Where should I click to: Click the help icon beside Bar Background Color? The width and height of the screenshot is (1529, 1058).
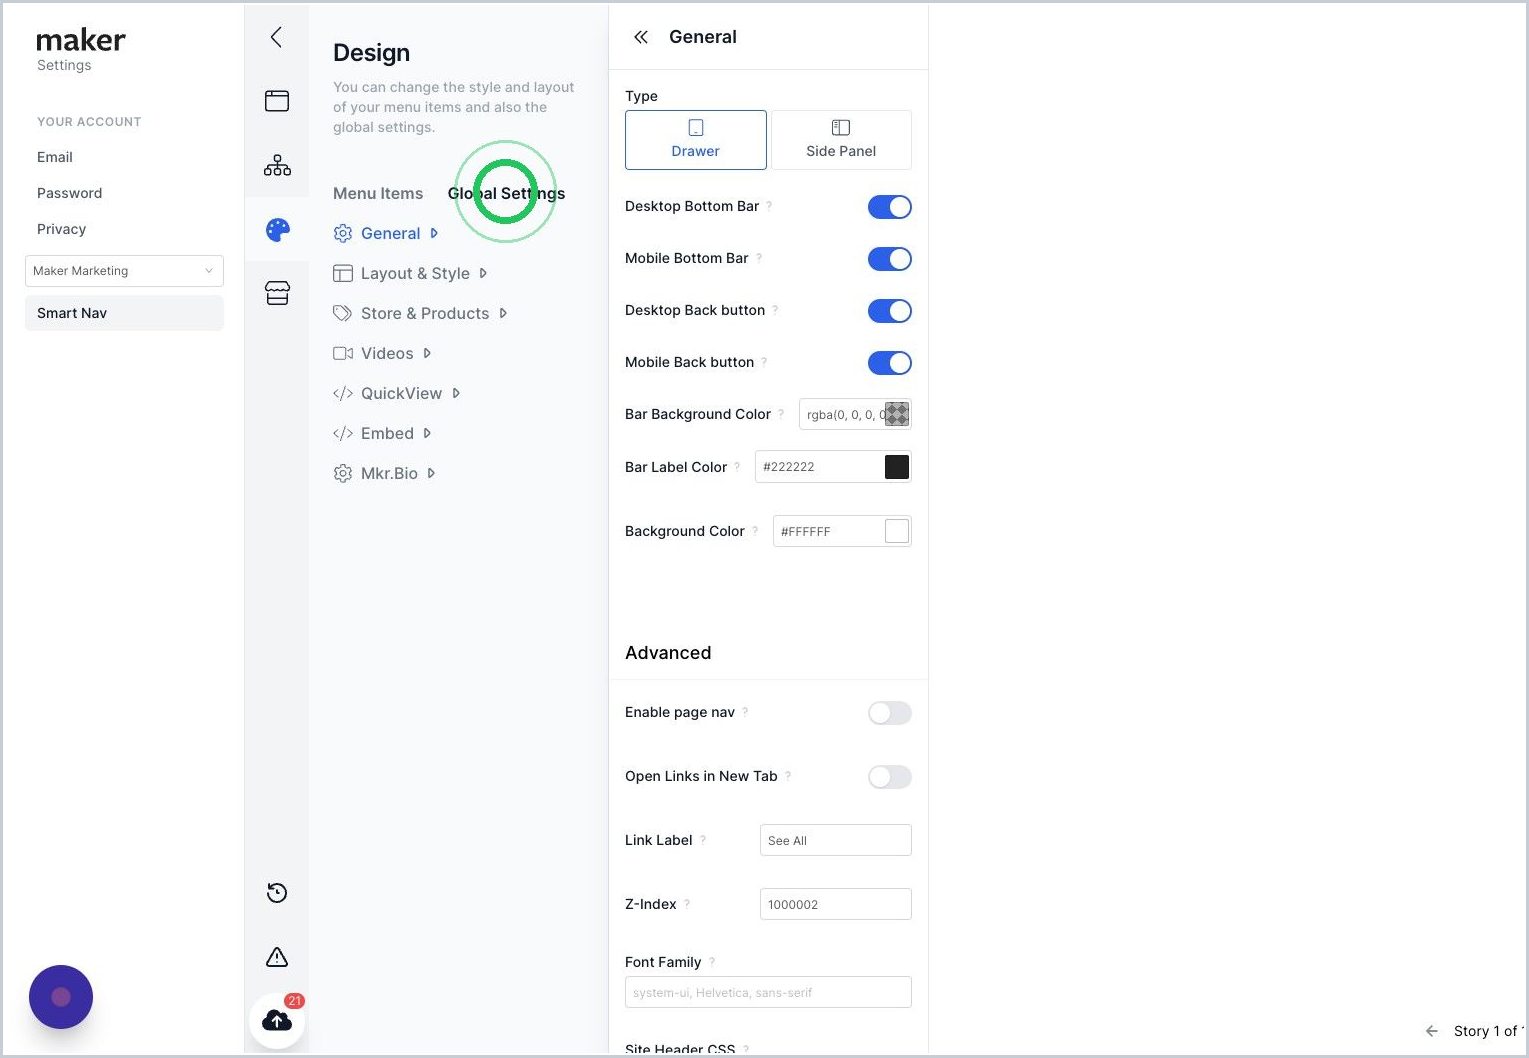781,414
